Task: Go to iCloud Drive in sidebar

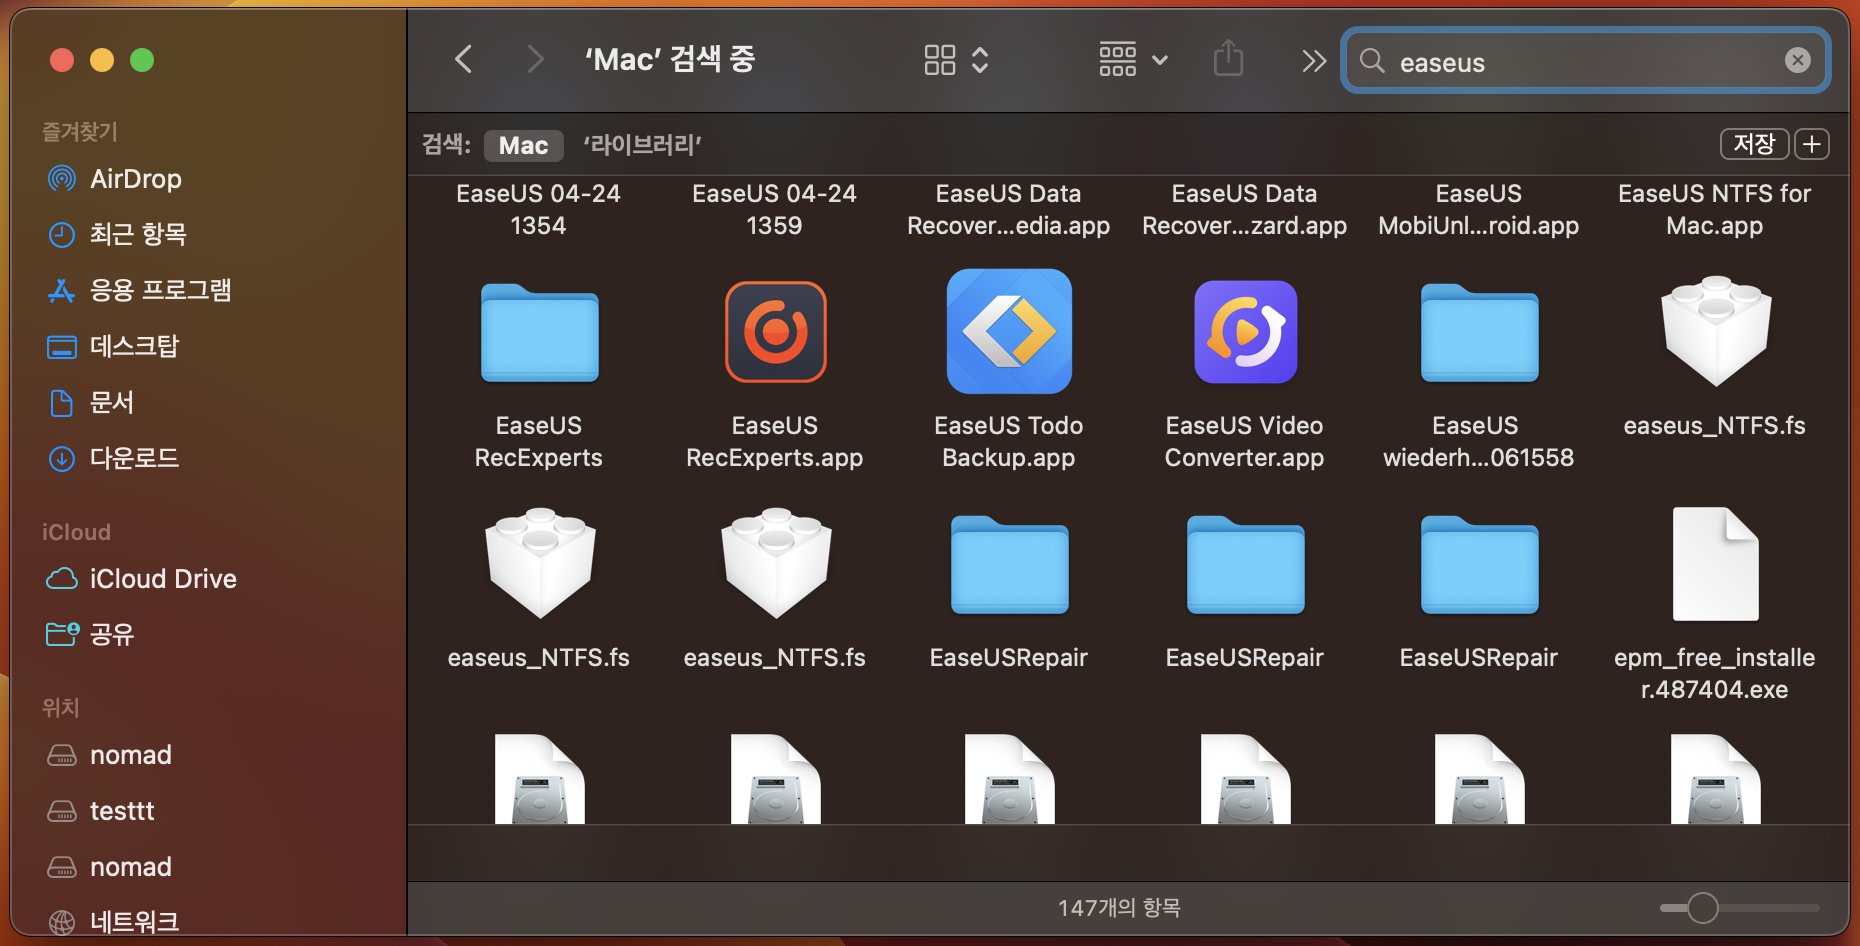Action: click(163, 579)
